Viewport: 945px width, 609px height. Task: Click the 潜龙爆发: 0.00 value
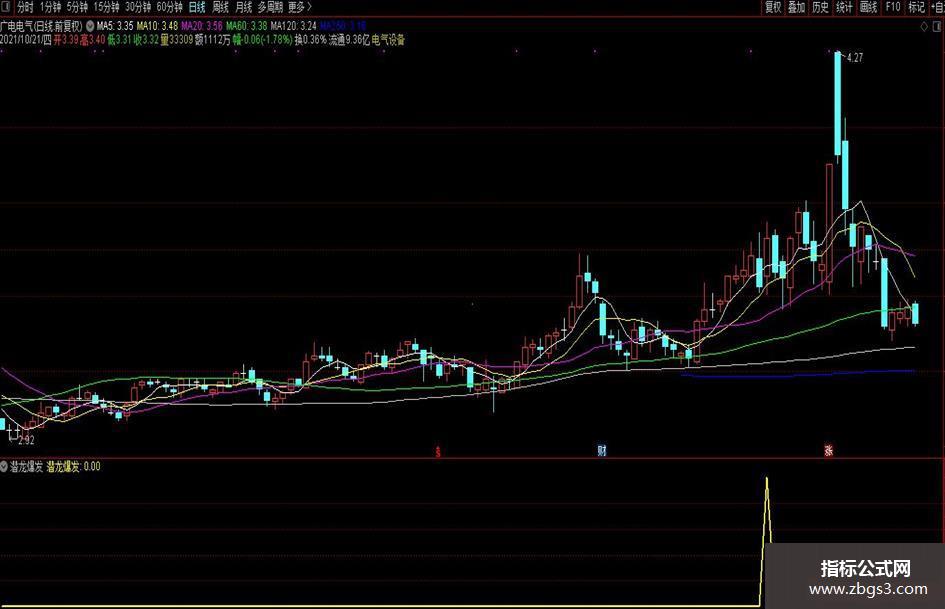click(x=74, y=466)
